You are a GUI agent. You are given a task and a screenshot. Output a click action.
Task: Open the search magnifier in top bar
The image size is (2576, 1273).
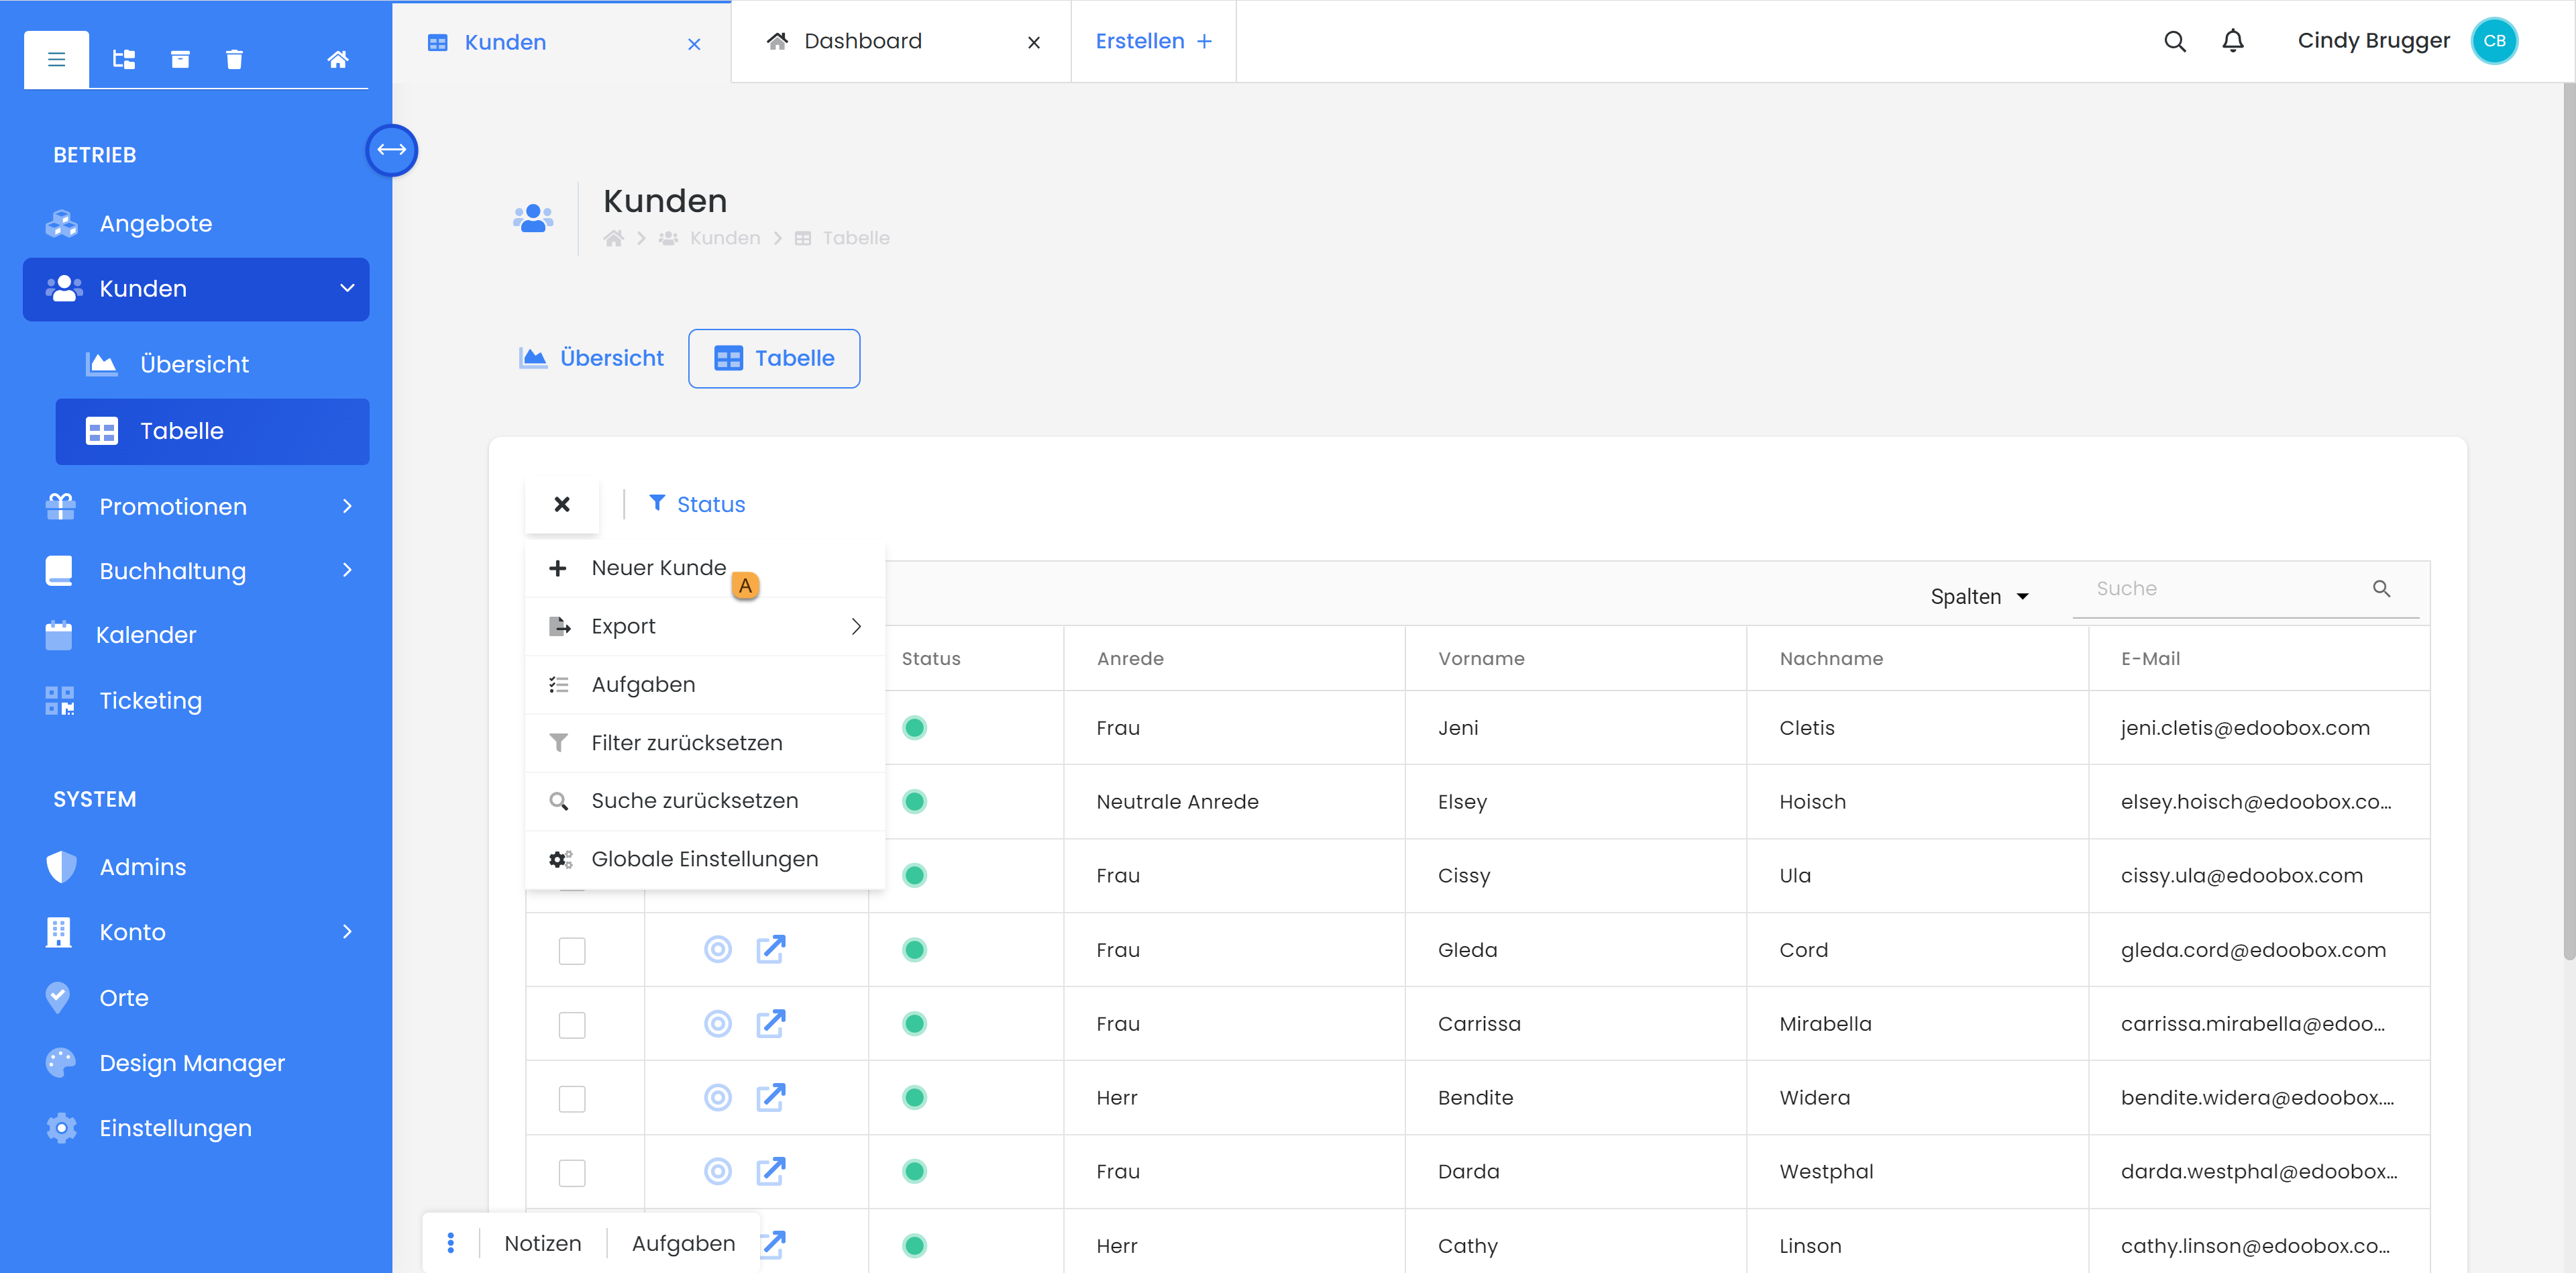click(x=2174, y=41)
